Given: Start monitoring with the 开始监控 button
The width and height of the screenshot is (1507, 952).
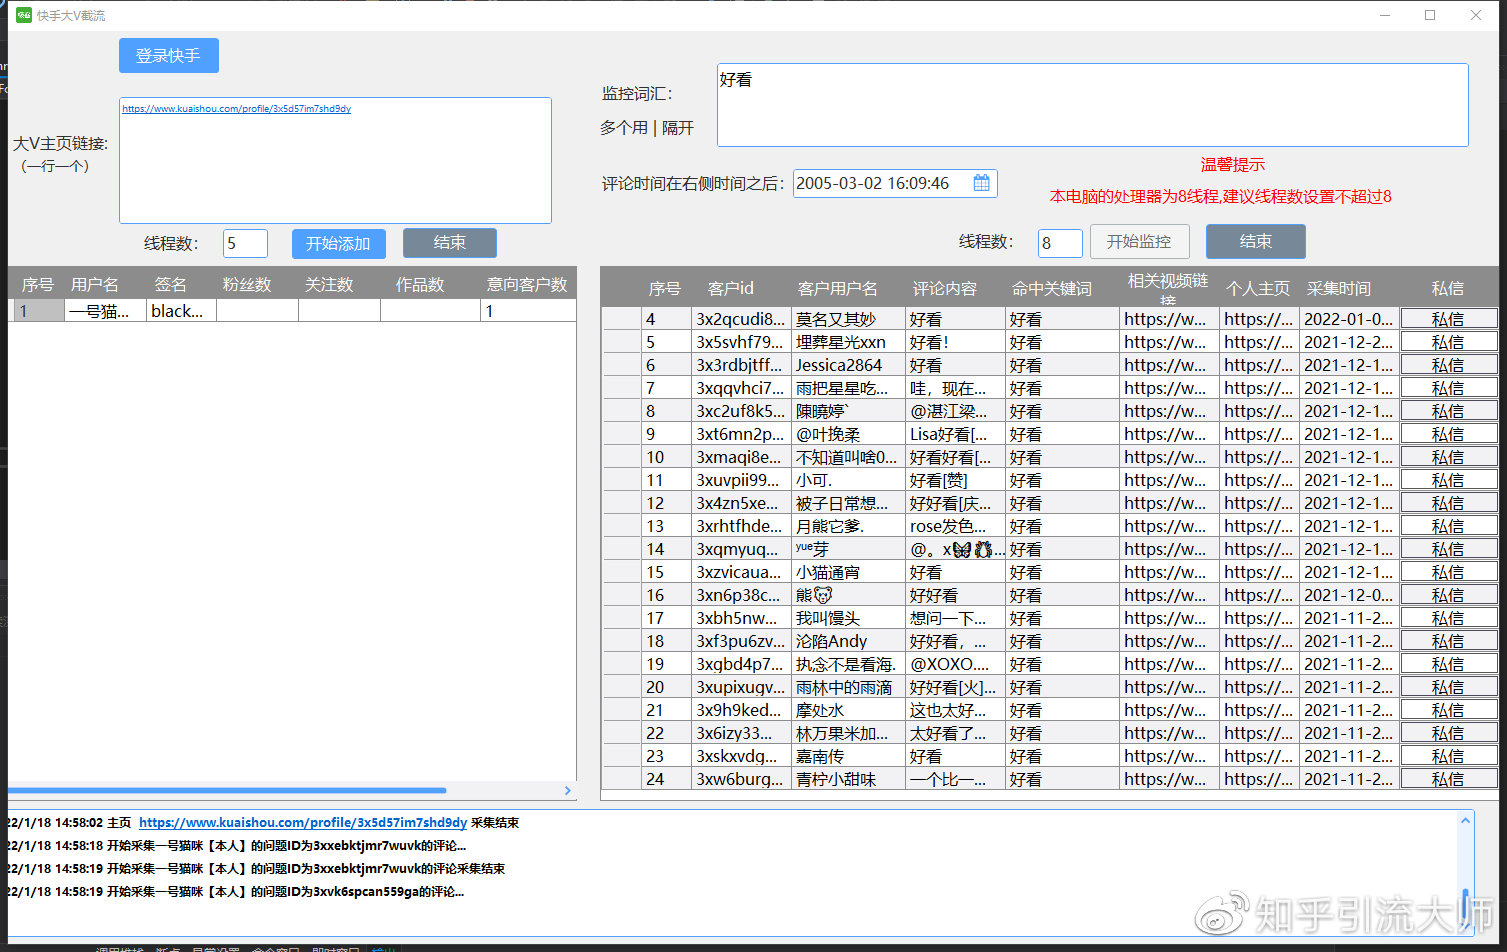Looking at the screenshot, I should 1139,241.
